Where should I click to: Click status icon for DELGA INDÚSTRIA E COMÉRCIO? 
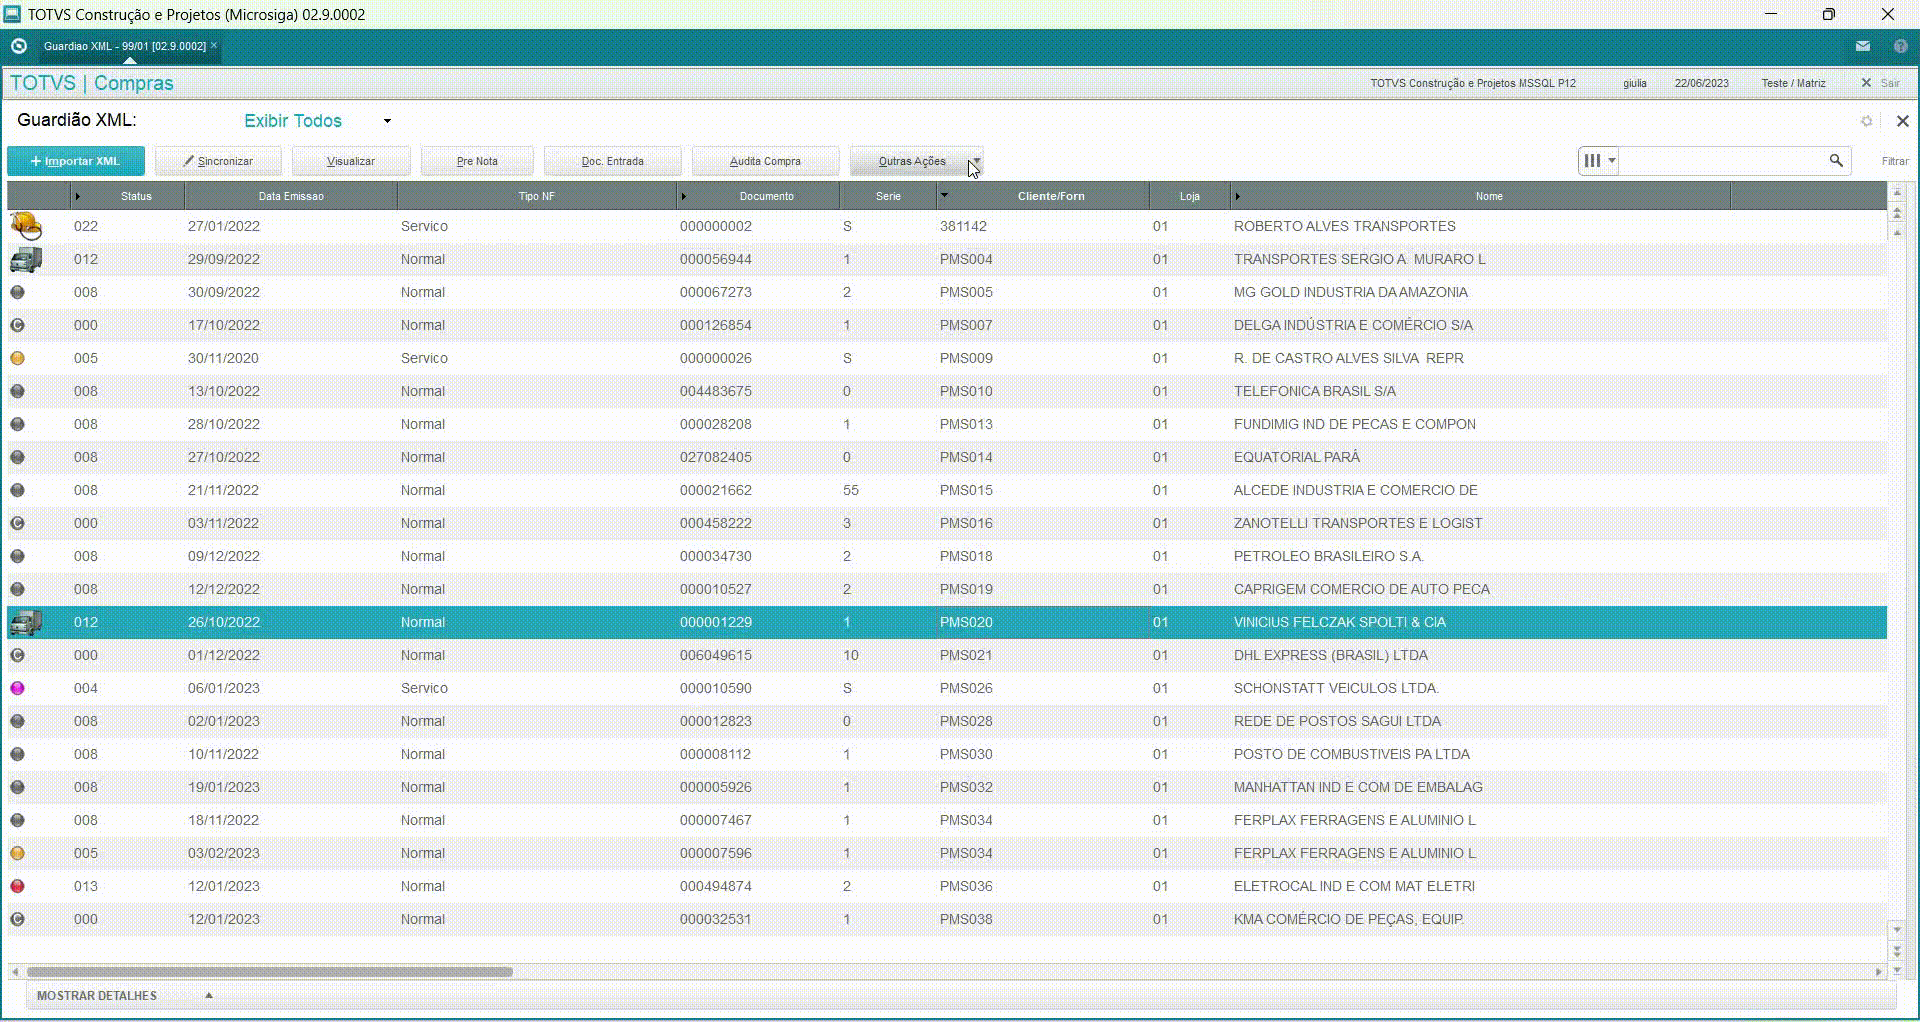point(17,325)
